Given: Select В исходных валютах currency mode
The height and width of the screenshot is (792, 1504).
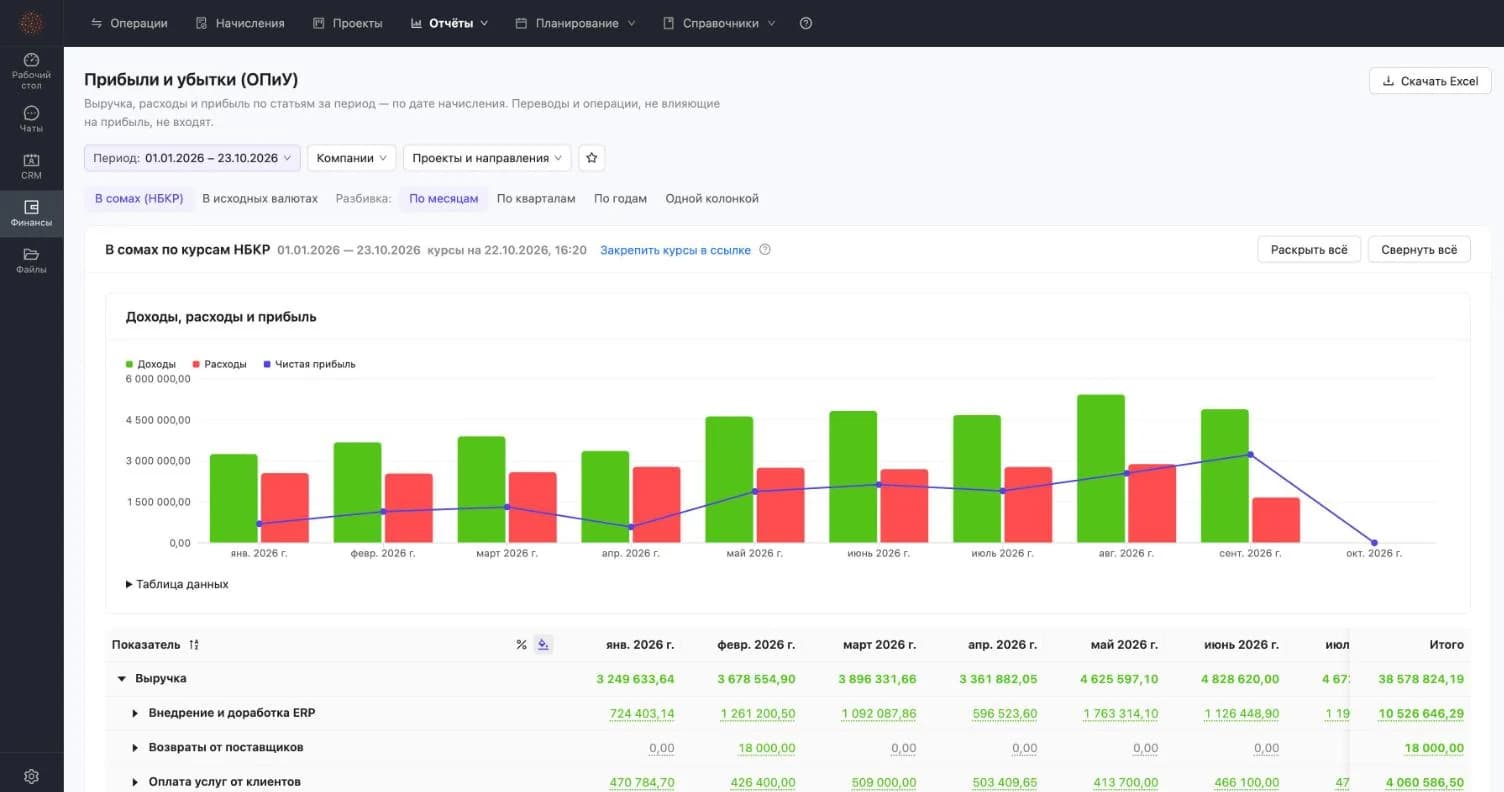Looking at the screenshot, I should pyautogui.click(x=260, y=198).
